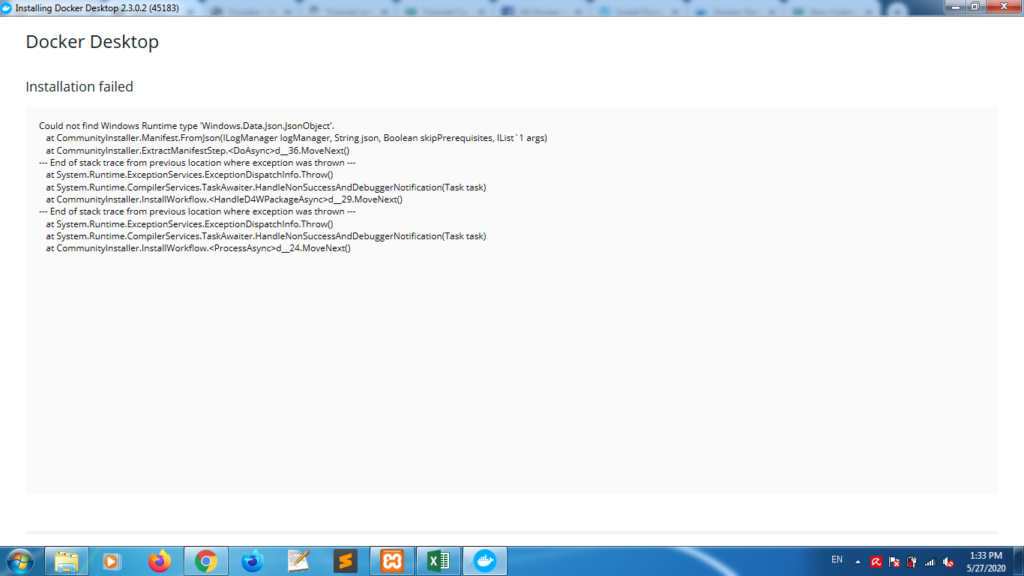Click the 'Installation failed' message

click(79, 87)
